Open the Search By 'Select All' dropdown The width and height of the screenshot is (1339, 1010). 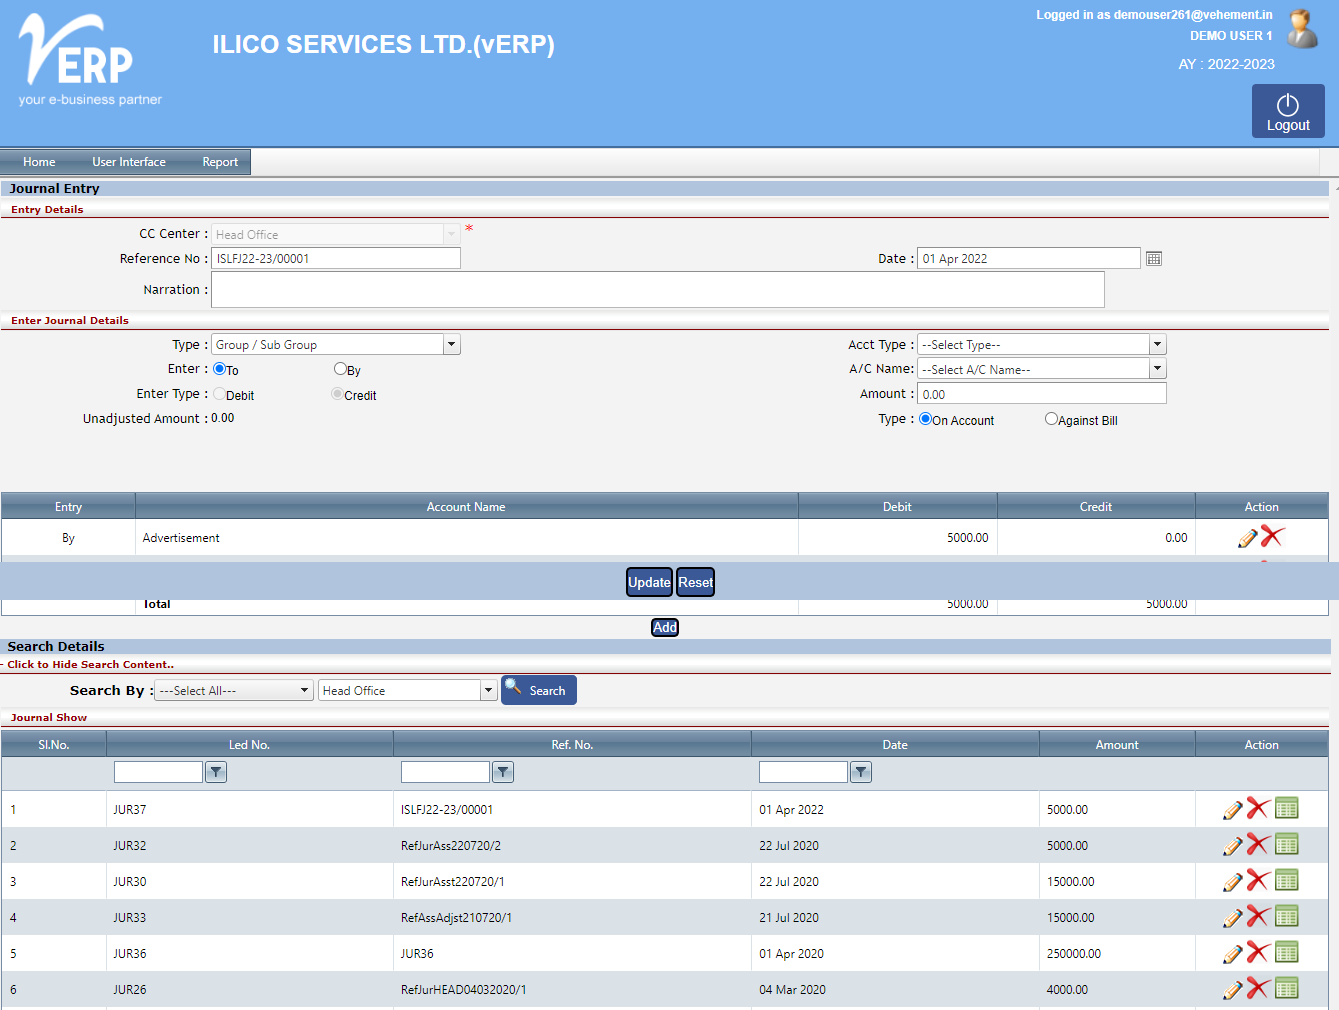pos(234,691)
